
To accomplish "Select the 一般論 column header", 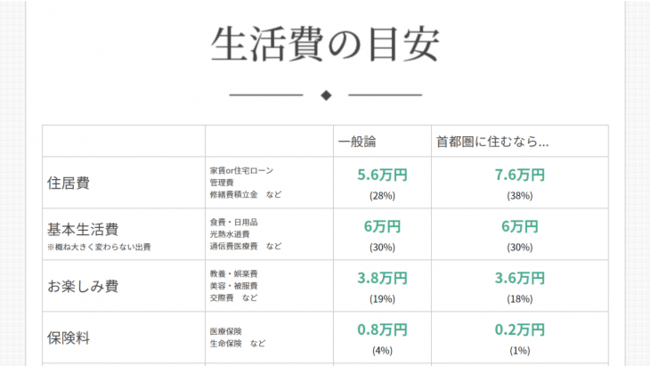I will (357, 142).
